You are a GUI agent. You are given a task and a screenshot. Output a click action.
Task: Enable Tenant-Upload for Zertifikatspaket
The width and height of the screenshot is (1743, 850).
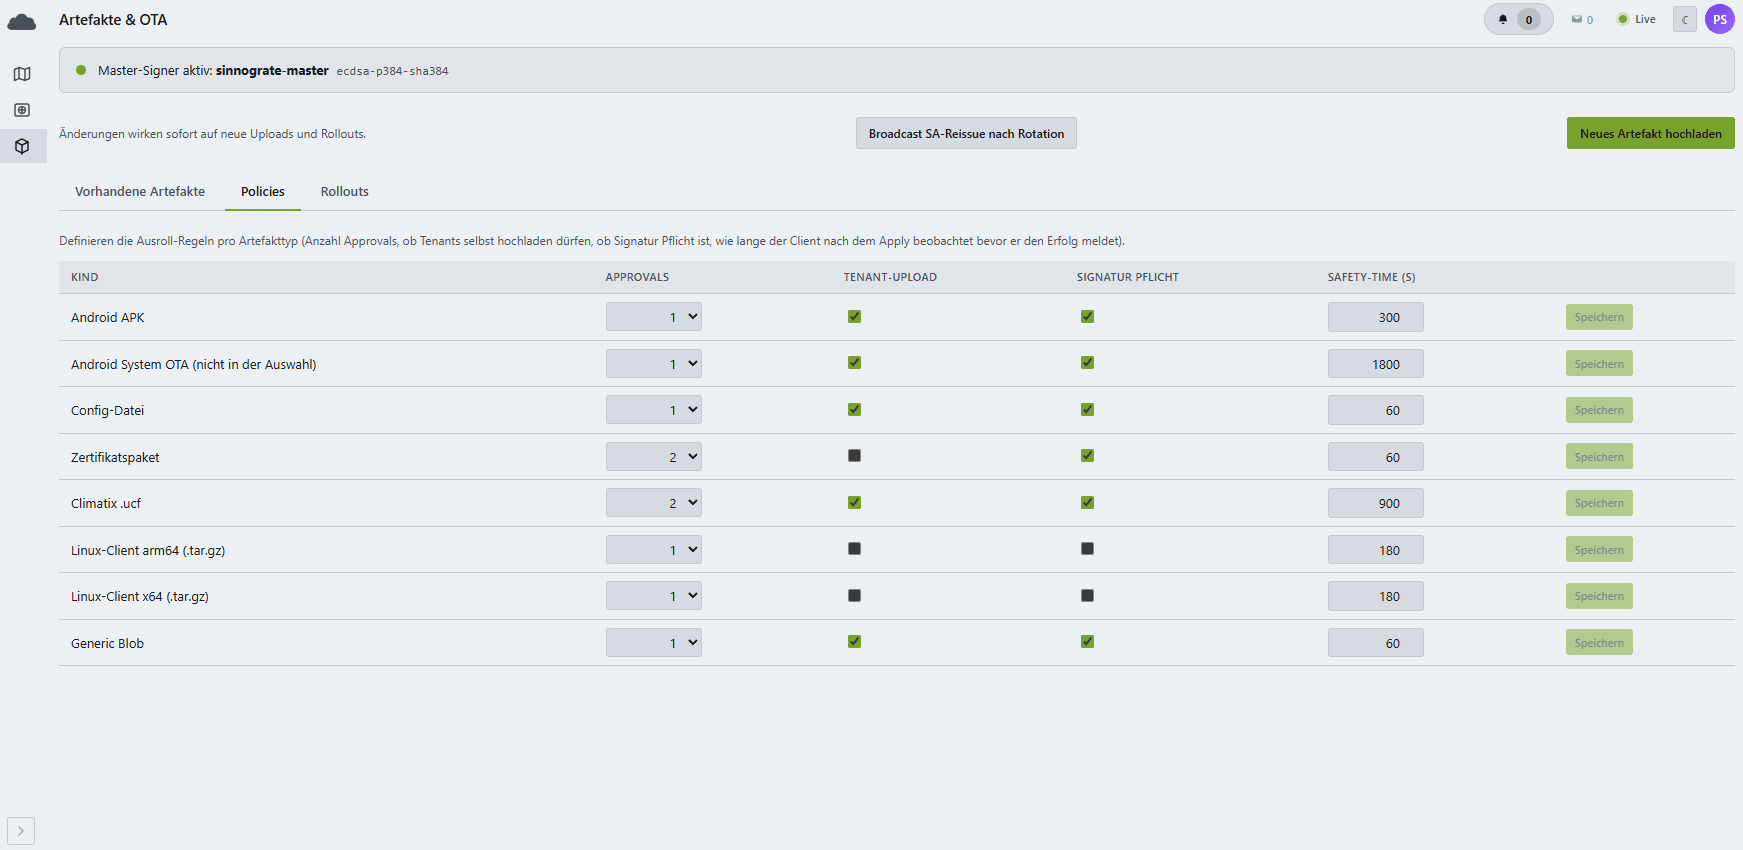click(x=854, y=455)
